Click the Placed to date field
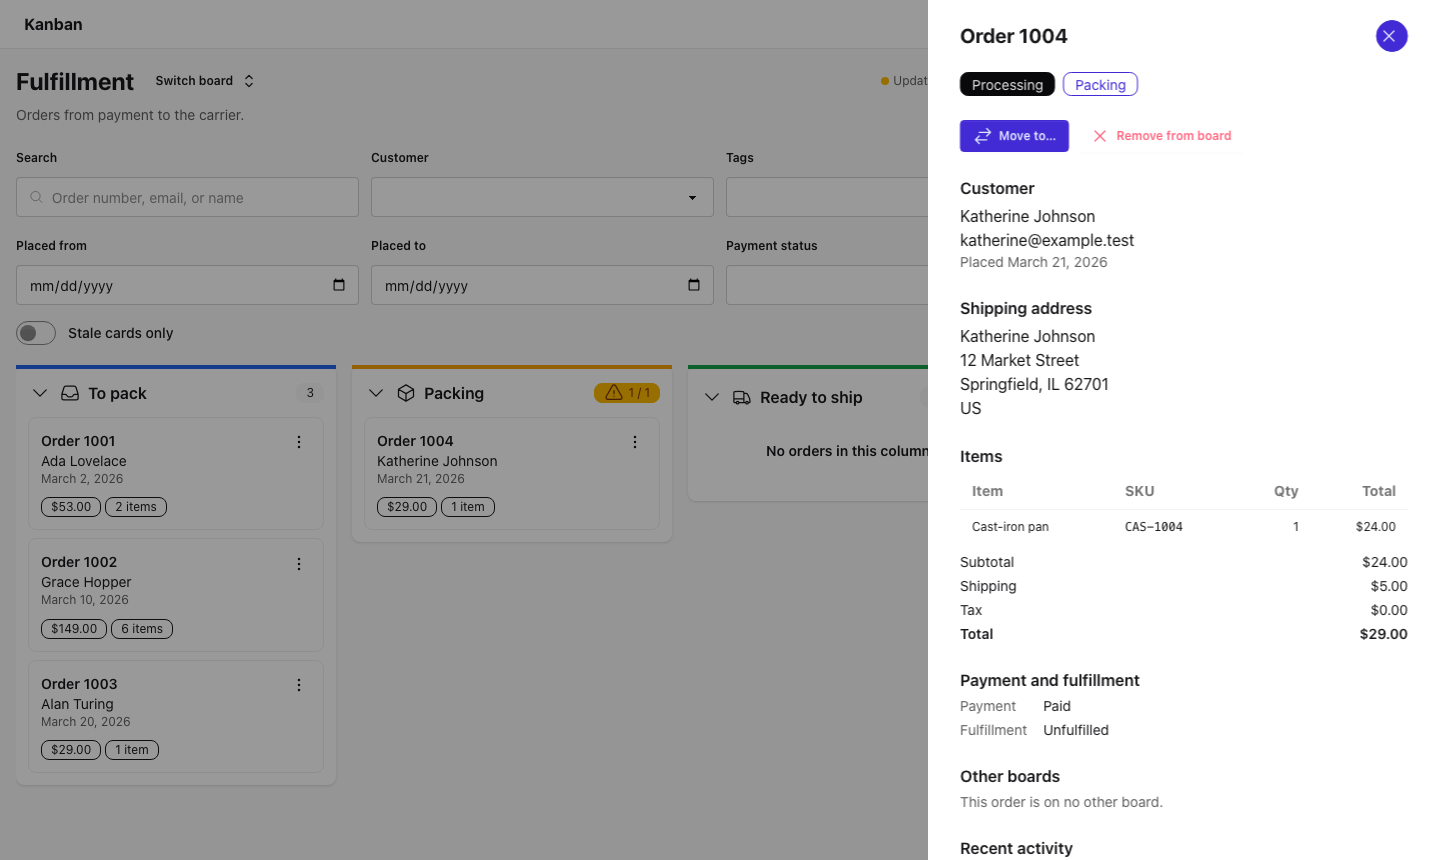The image size is (1440, 860). point(542,285)
